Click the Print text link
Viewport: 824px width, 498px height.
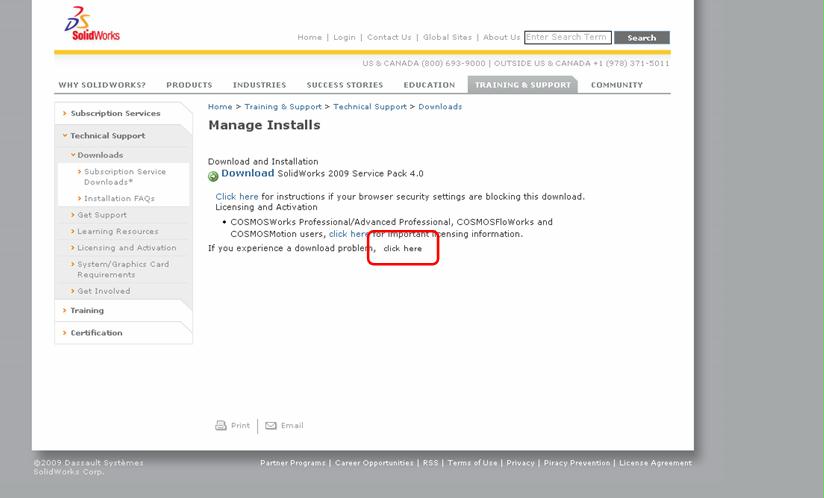click(241, 426)
